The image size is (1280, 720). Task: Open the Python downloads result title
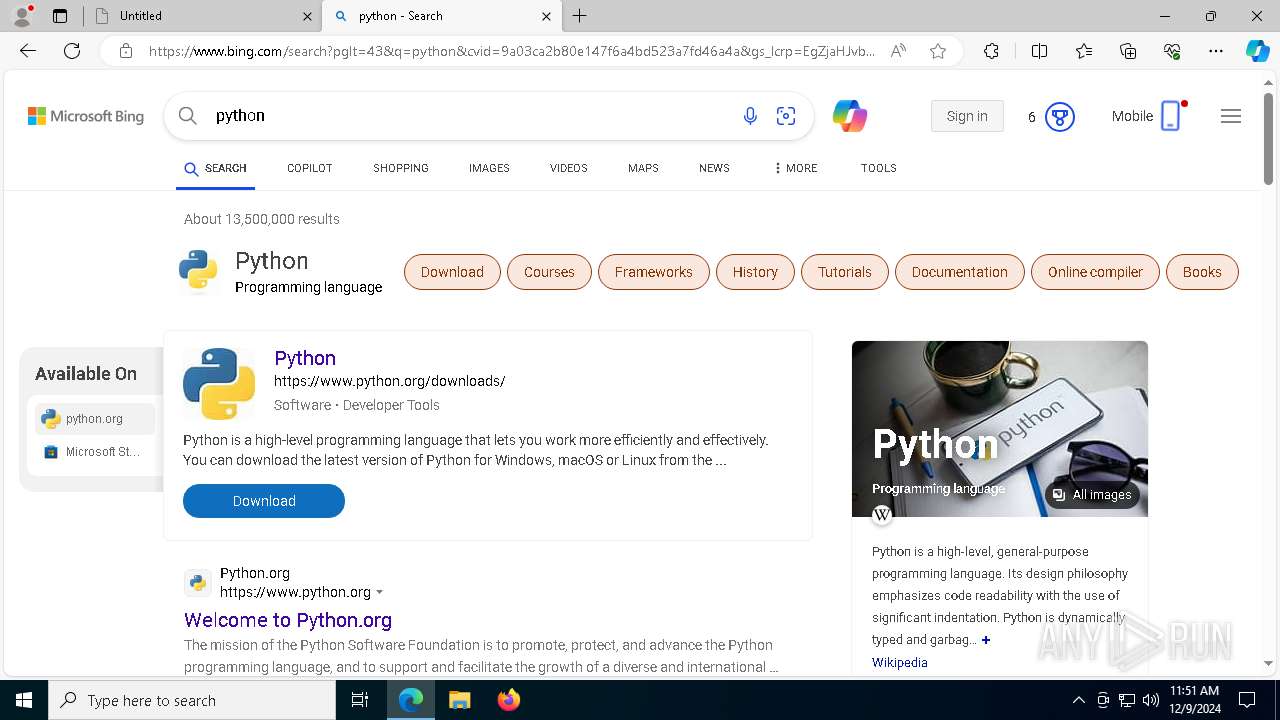pyautogui.click(x=305, y=358)
